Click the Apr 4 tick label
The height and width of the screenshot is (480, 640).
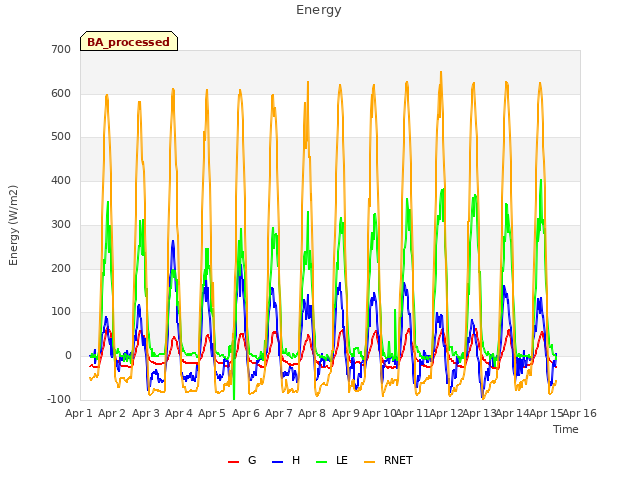(x=179, y=413)
